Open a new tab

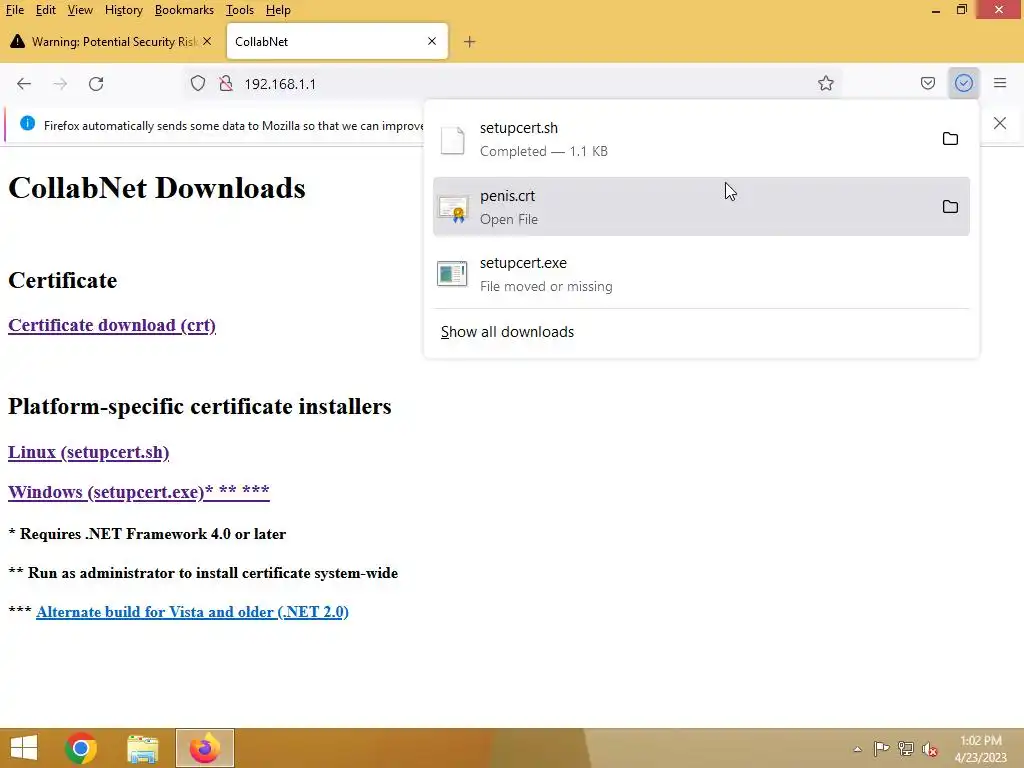470,42
